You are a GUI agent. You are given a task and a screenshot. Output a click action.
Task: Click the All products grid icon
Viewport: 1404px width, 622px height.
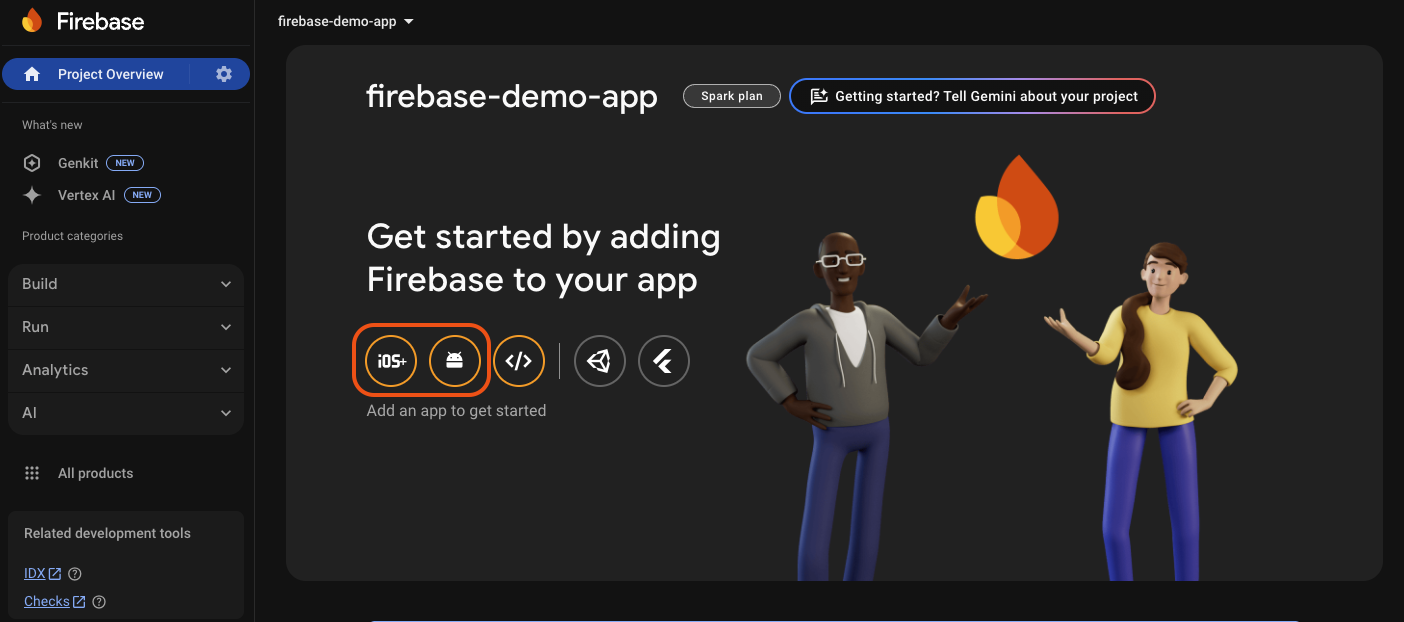click(32, 473)
